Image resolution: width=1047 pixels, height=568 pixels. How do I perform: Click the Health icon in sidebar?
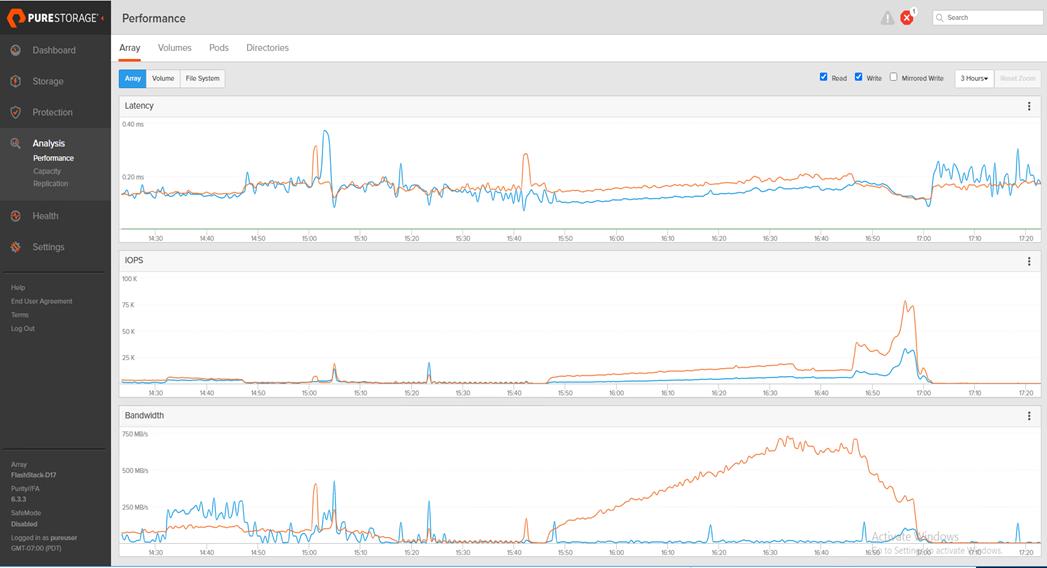click(x=15, y=216)
